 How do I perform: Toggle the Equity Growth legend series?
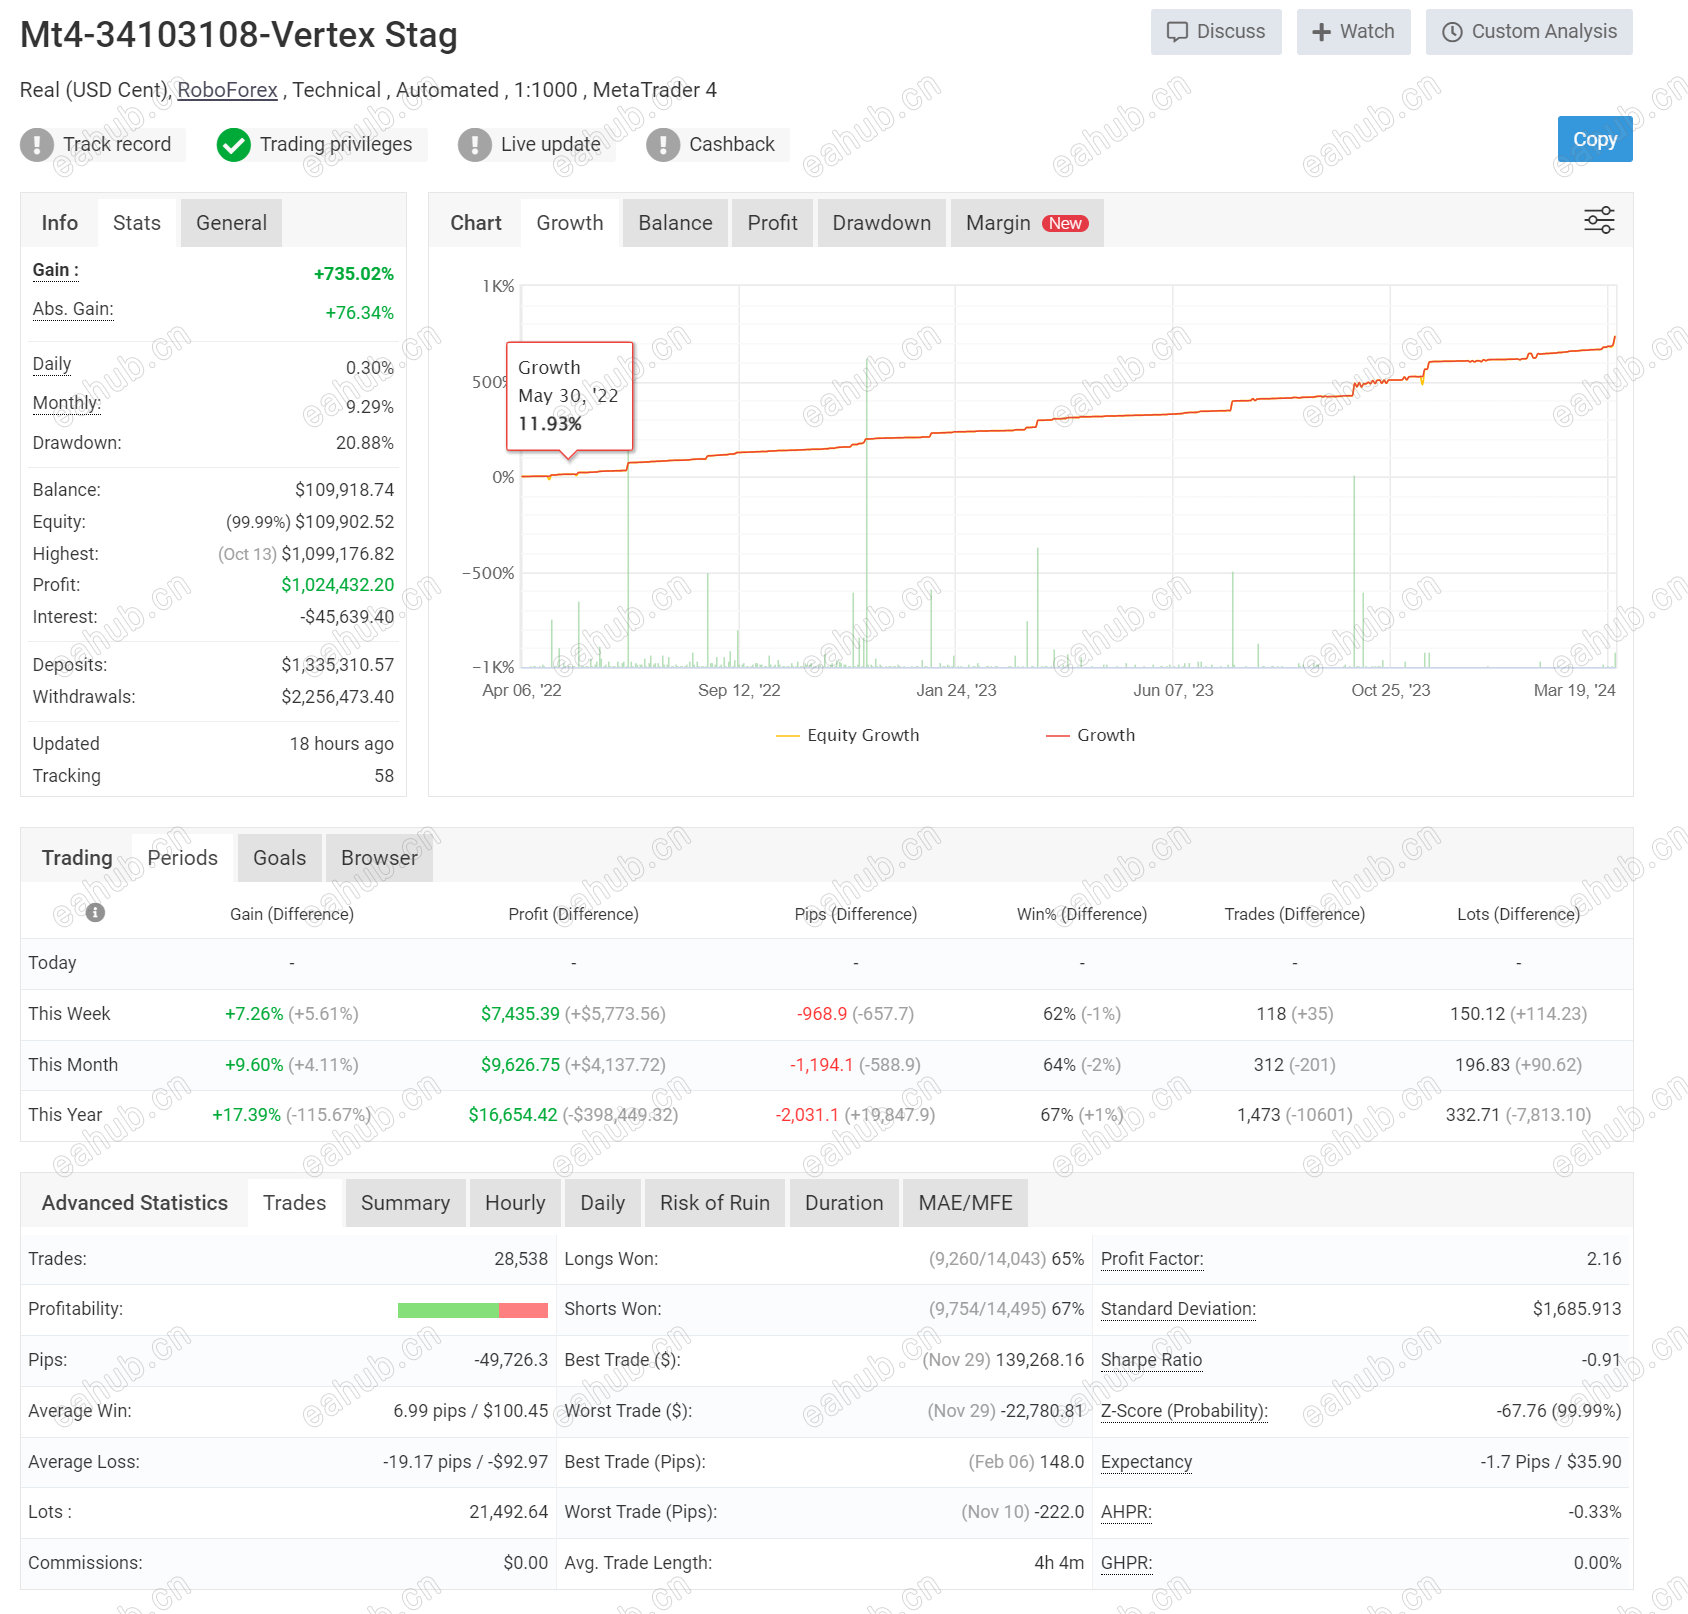[x=847, y=735]
